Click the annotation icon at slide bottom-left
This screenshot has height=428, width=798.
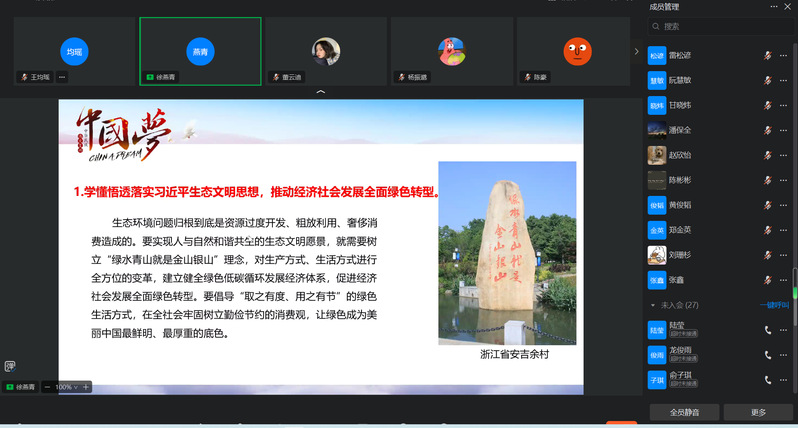(x=10, y=367)
